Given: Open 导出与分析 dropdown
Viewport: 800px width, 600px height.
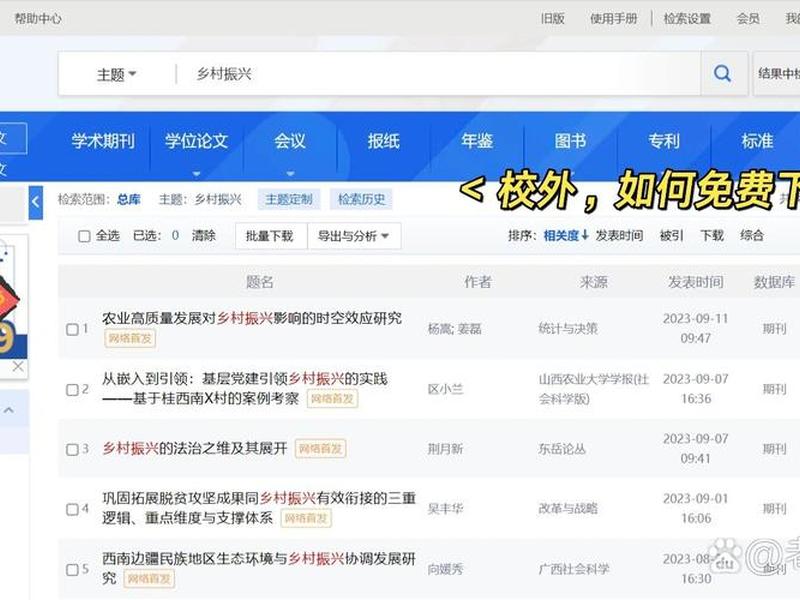Looking at the screenshot, I should tap(354, 236).
